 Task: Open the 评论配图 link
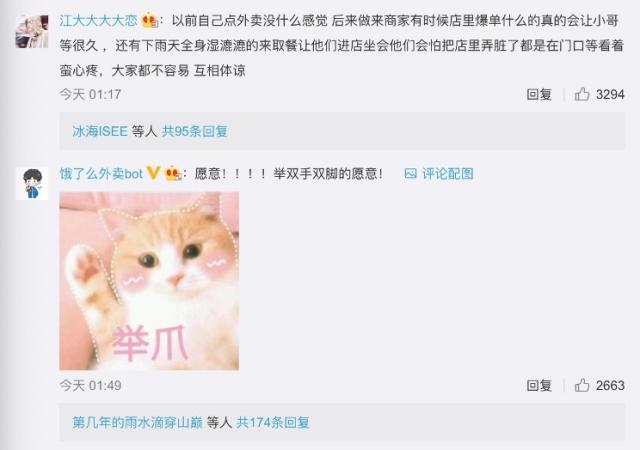tap(448, 174)
